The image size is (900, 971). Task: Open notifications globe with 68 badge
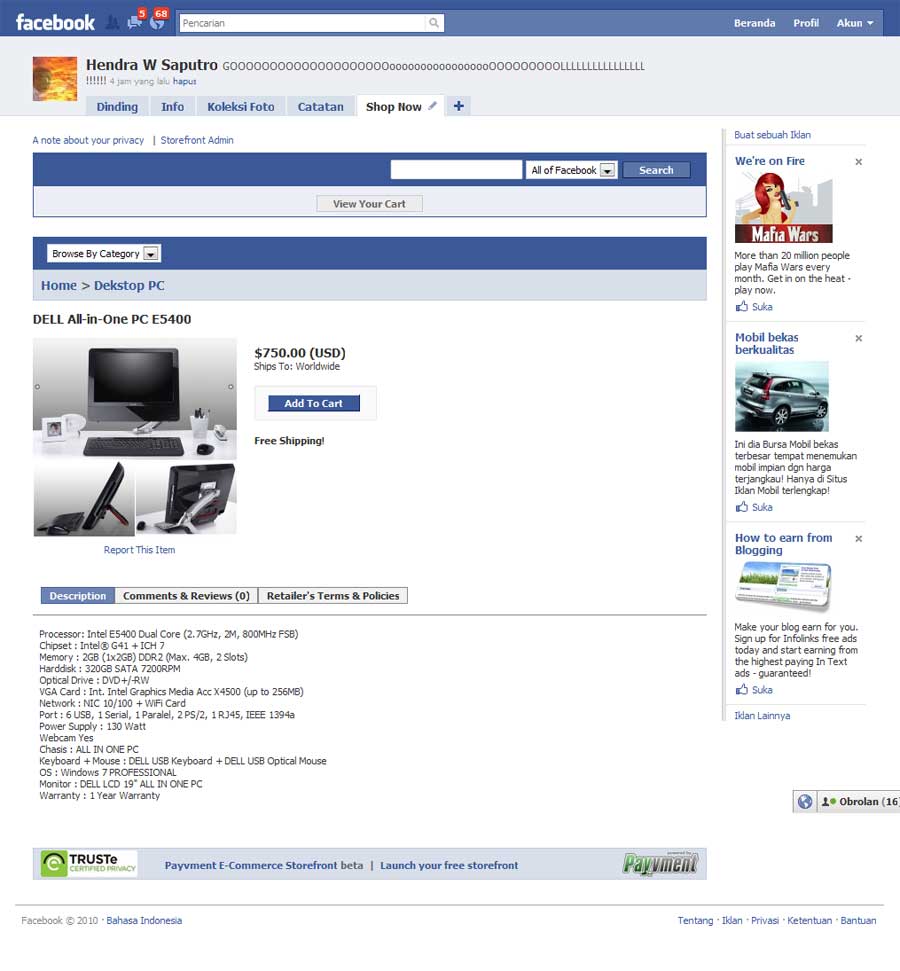[x=156, y=22]
